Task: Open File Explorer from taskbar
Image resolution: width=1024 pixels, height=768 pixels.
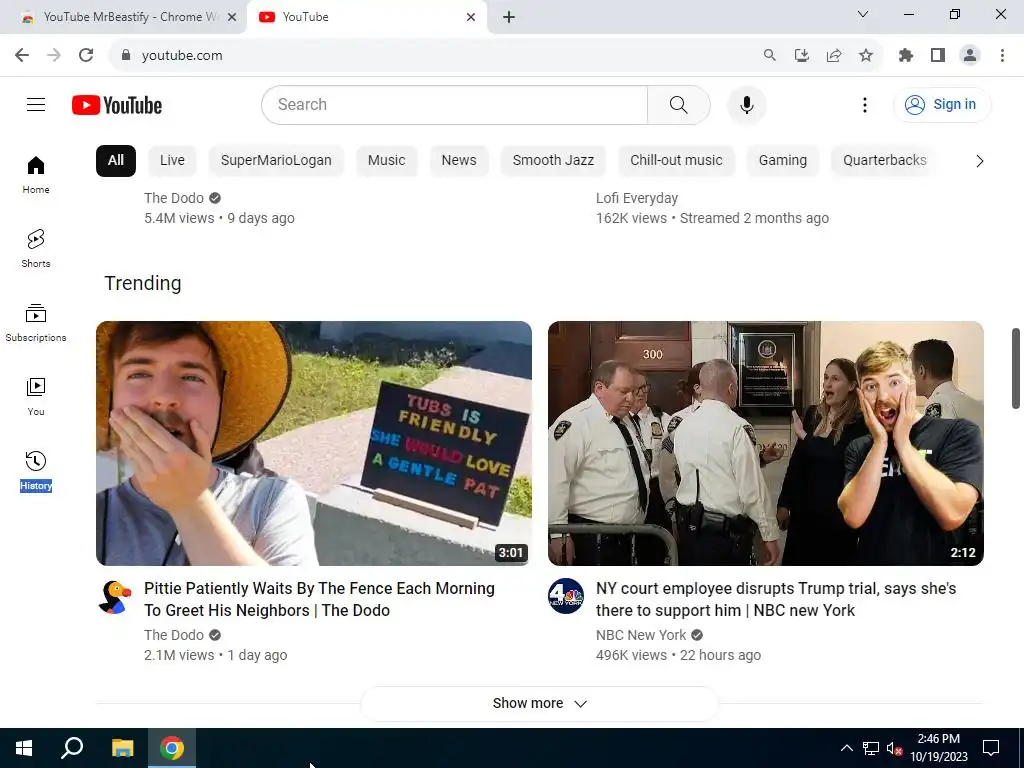Action: pos(122,748)
